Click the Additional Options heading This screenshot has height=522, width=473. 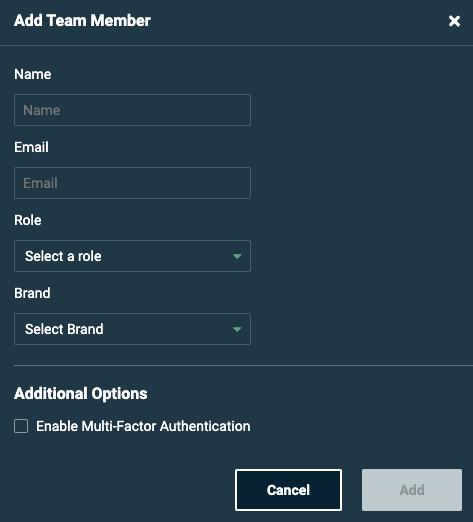tap(81, 394)
